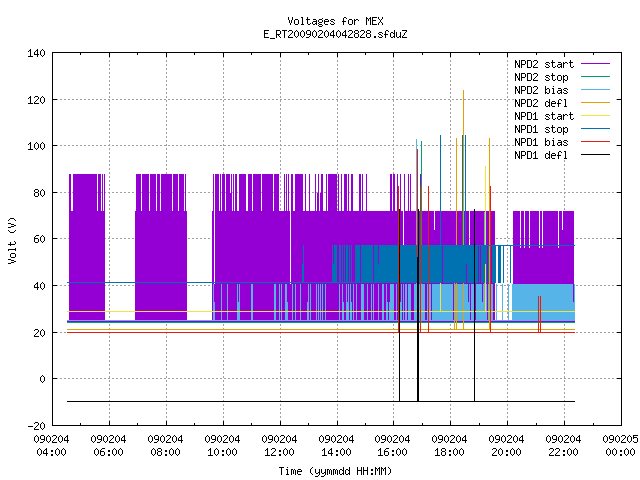Click the NPD1 start yellow legend line

coord(595,116)
